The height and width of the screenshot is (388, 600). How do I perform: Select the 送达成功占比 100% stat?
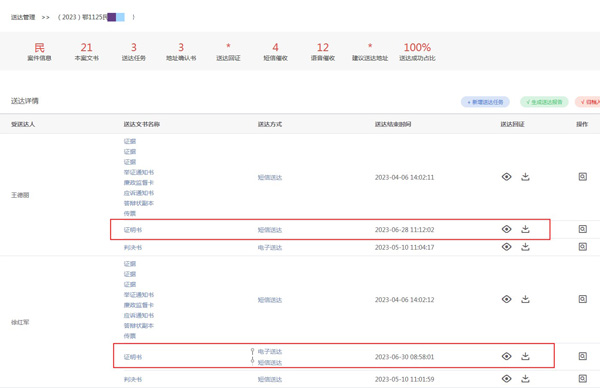click(417, 52)
